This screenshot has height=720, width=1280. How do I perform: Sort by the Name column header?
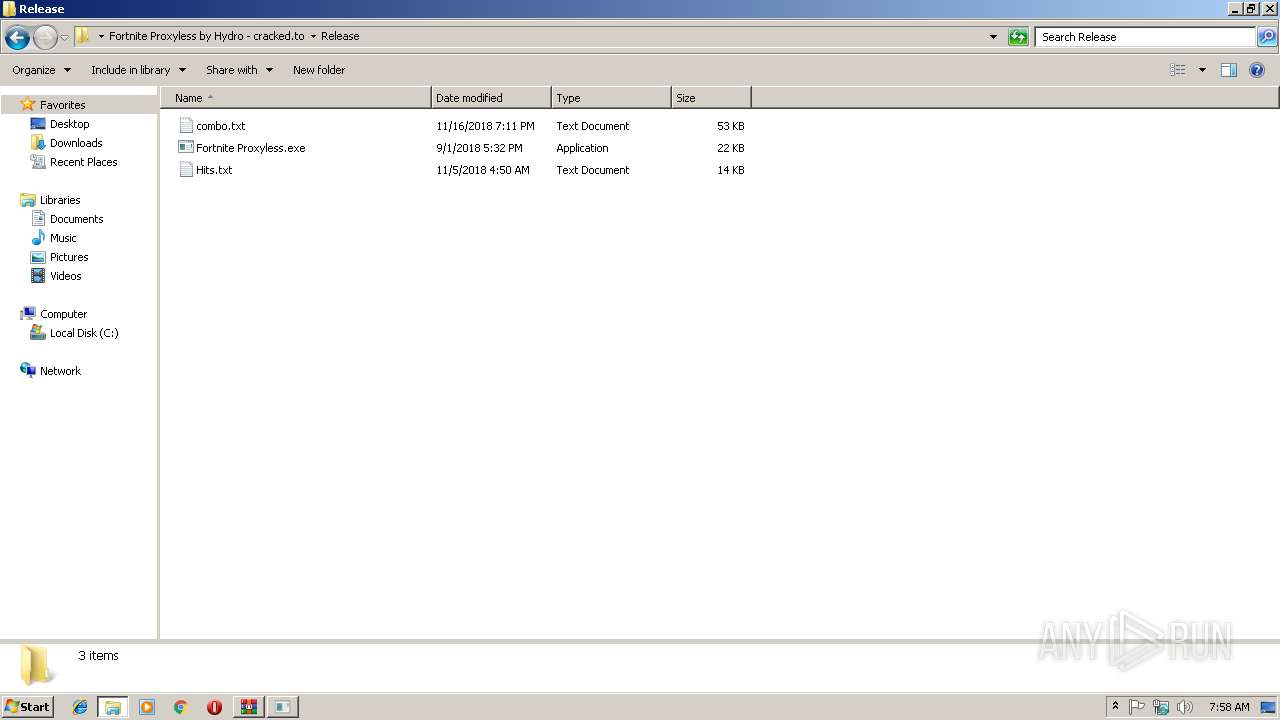click(296, 98)
